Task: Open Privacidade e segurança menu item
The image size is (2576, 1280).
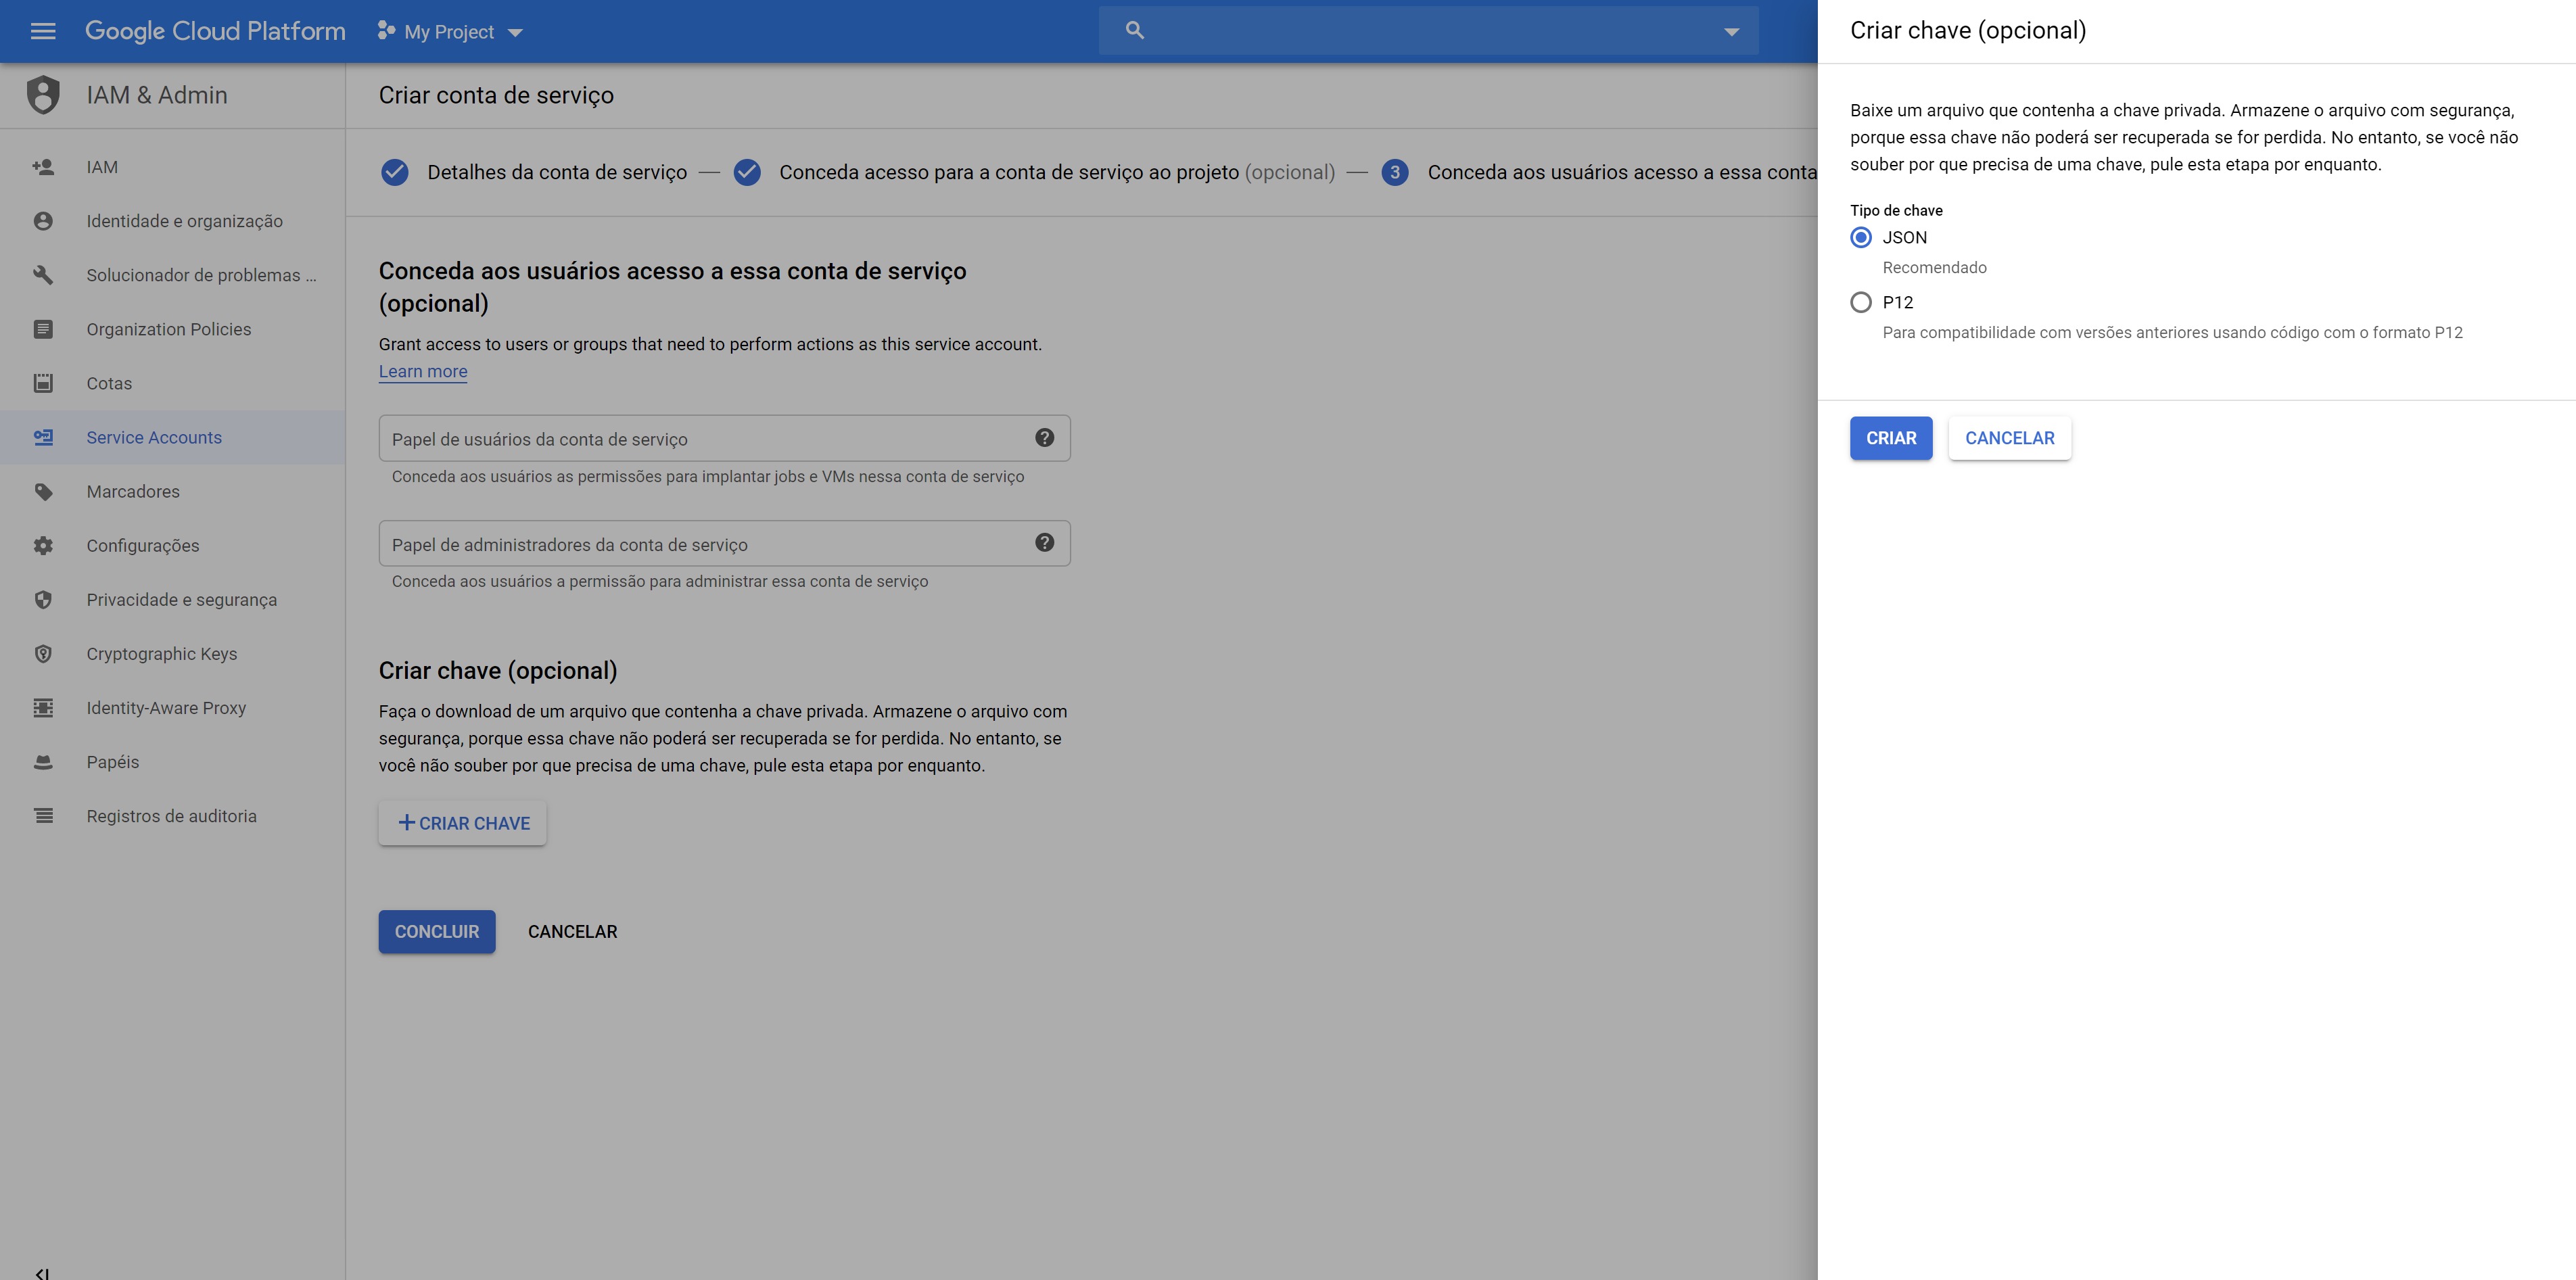Action: (172, 599)
